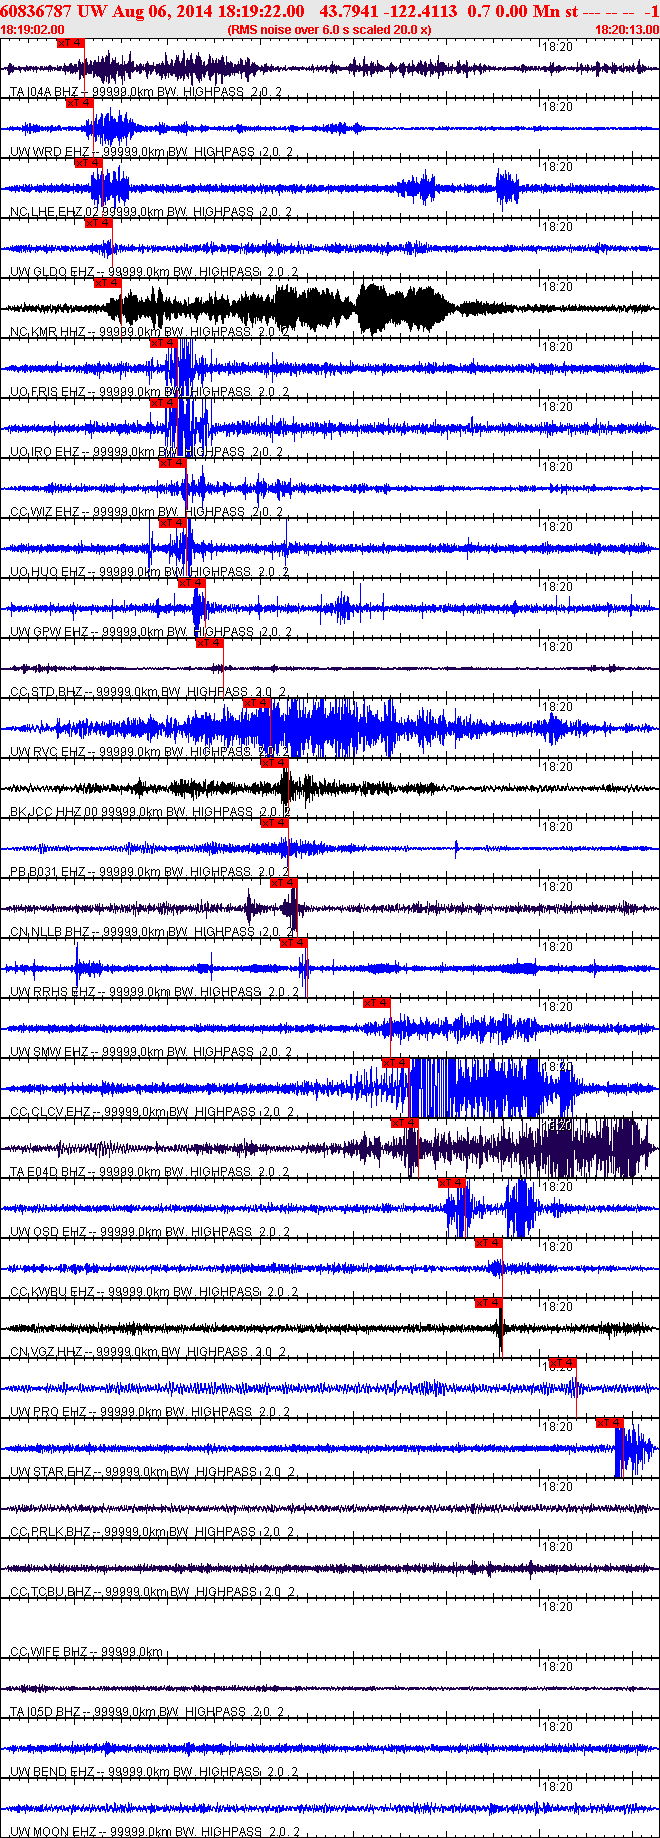
Task: Click the red pick flag on CC STD trace
Action: click(209, 643)
